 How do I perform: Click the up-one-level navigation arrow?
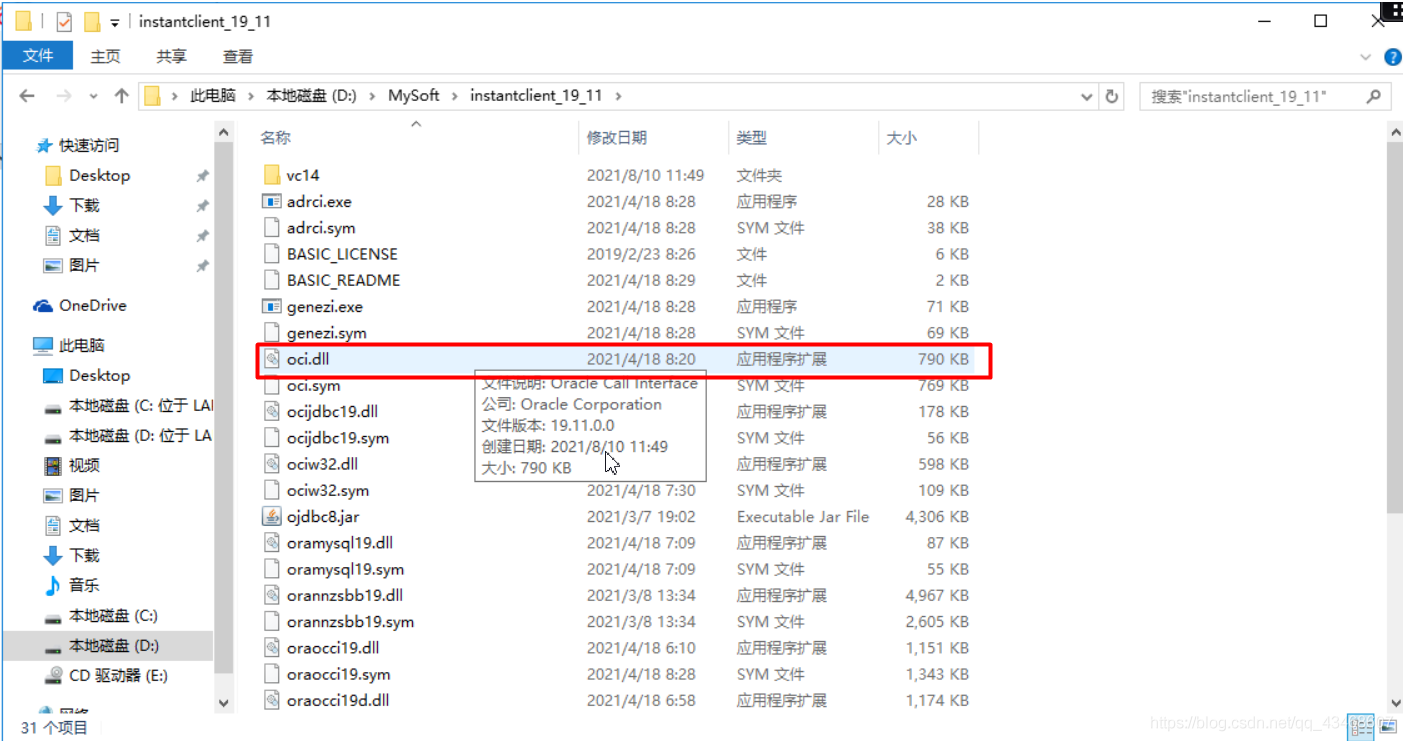[120, 95]
